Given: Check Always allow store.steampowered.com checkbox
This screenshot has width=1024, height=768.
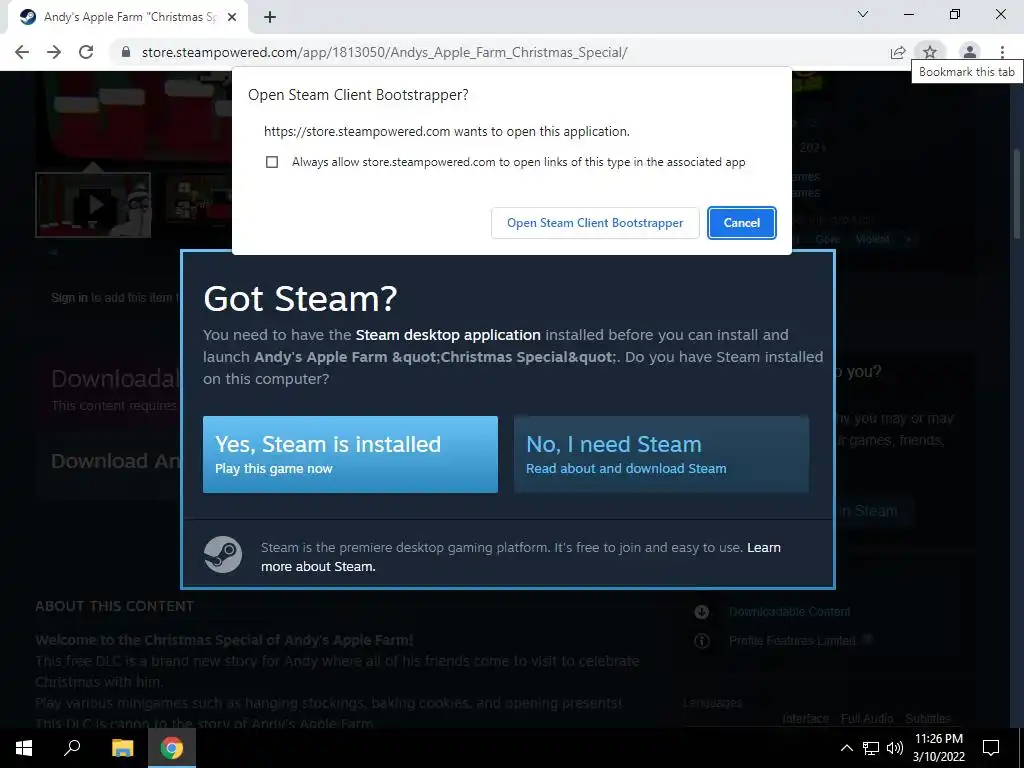Looking at the screenshot, I should tap(272, 162).
